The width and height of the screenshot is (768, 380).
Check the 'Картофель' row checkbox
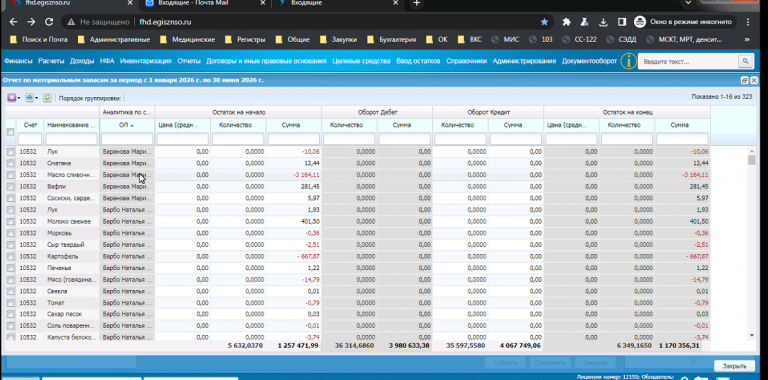(x=10, y=257)
